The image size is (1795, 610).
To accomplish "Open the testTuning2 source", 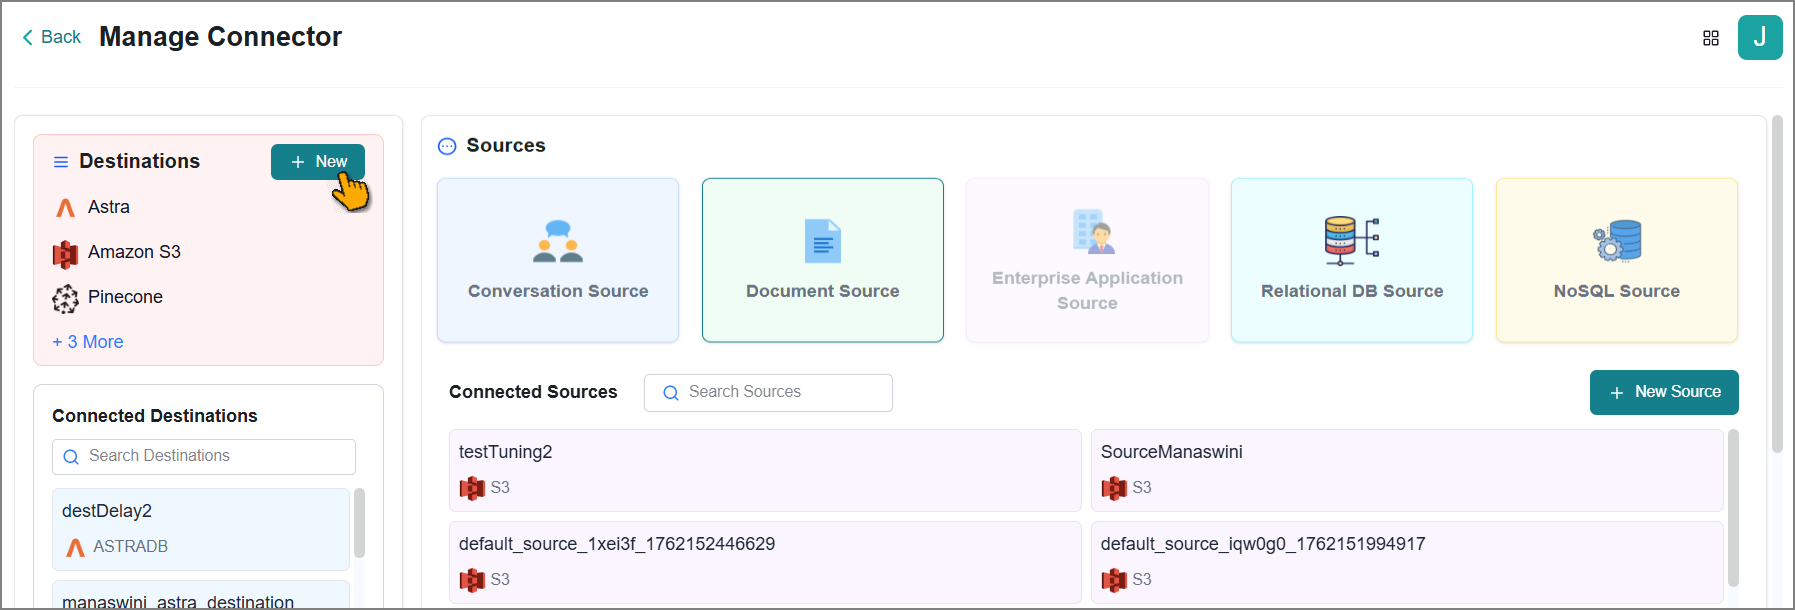I will [765, 471].
